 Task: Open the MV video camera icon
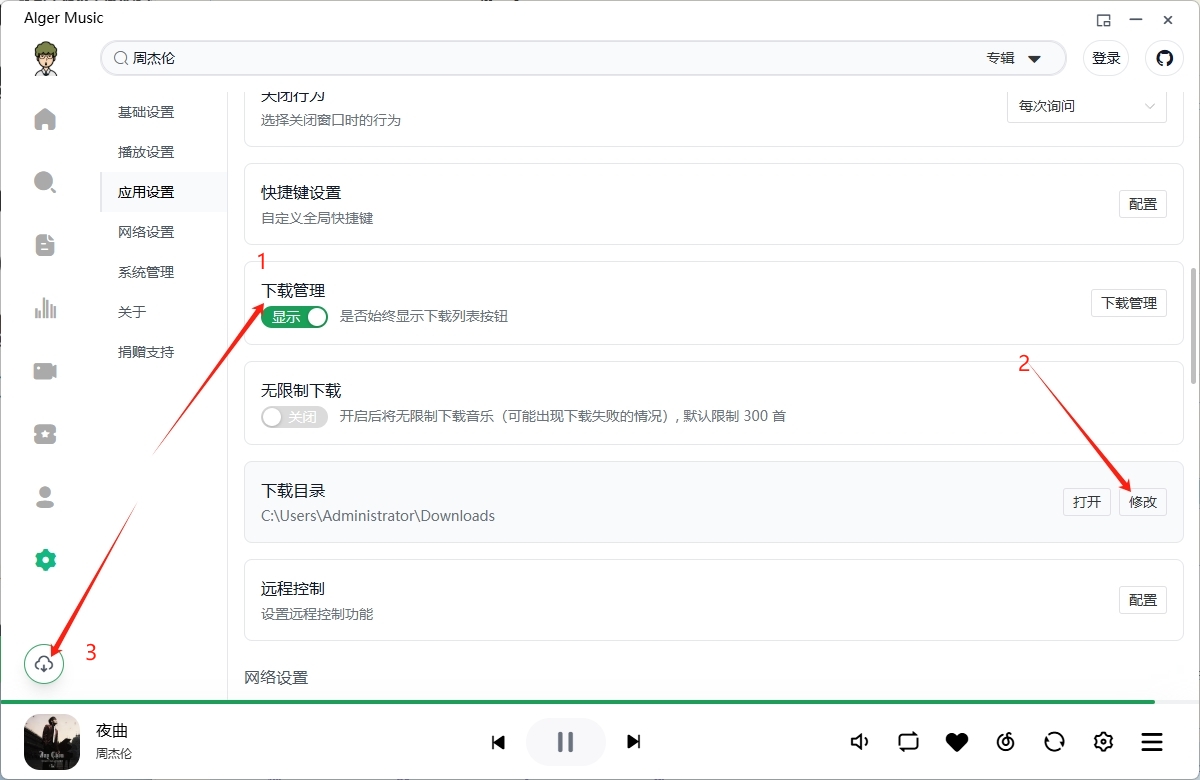pyautogui.click(x=45, y=371)
